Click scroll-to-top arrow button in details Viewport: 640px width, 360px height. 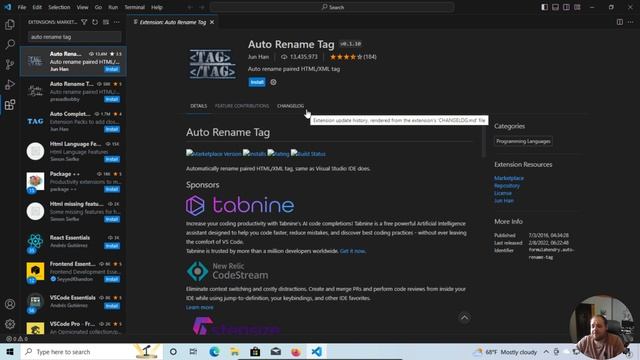pos(464,318)
